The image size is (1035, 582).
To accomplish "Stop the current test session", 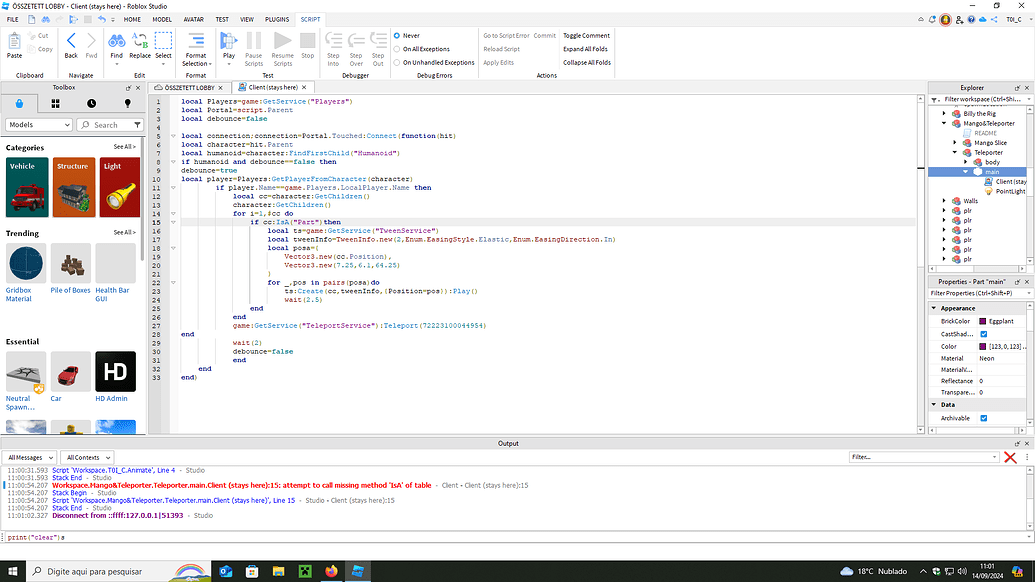I will coord(306,42).
